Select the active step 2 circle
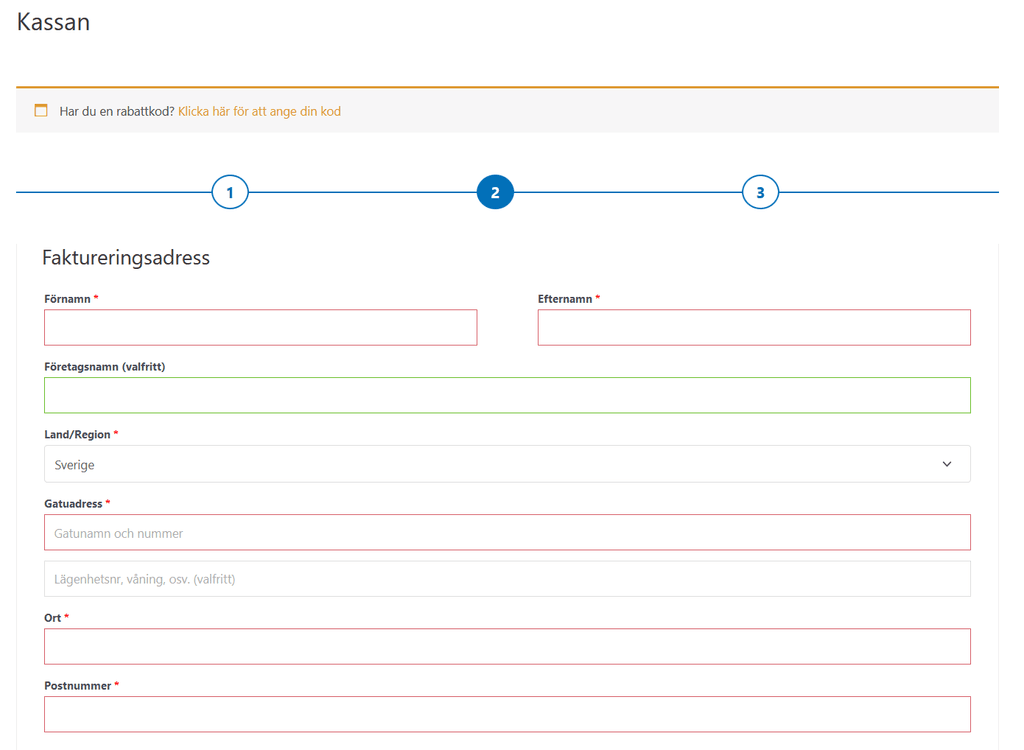1024x750 pixels. coord(495,192)
